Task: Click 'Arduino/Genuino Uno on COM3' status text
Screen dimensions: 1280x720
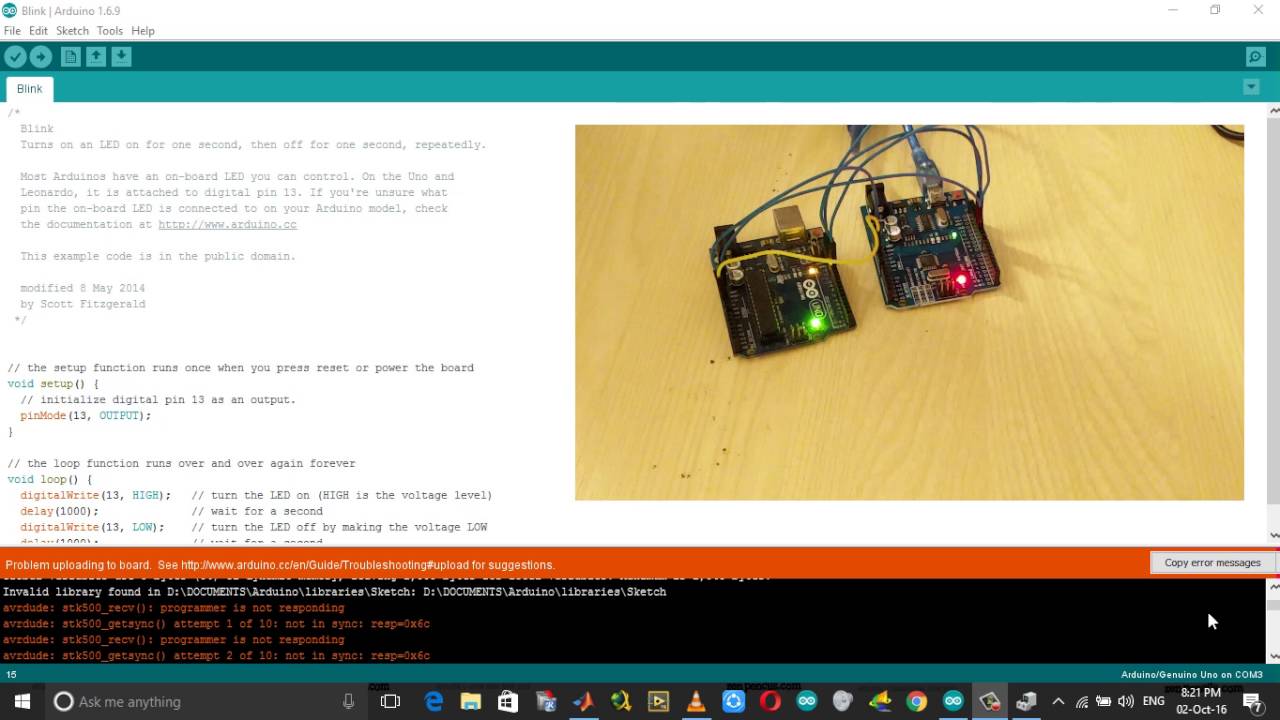Action: pyautogui.click(x=1191, y=675)
